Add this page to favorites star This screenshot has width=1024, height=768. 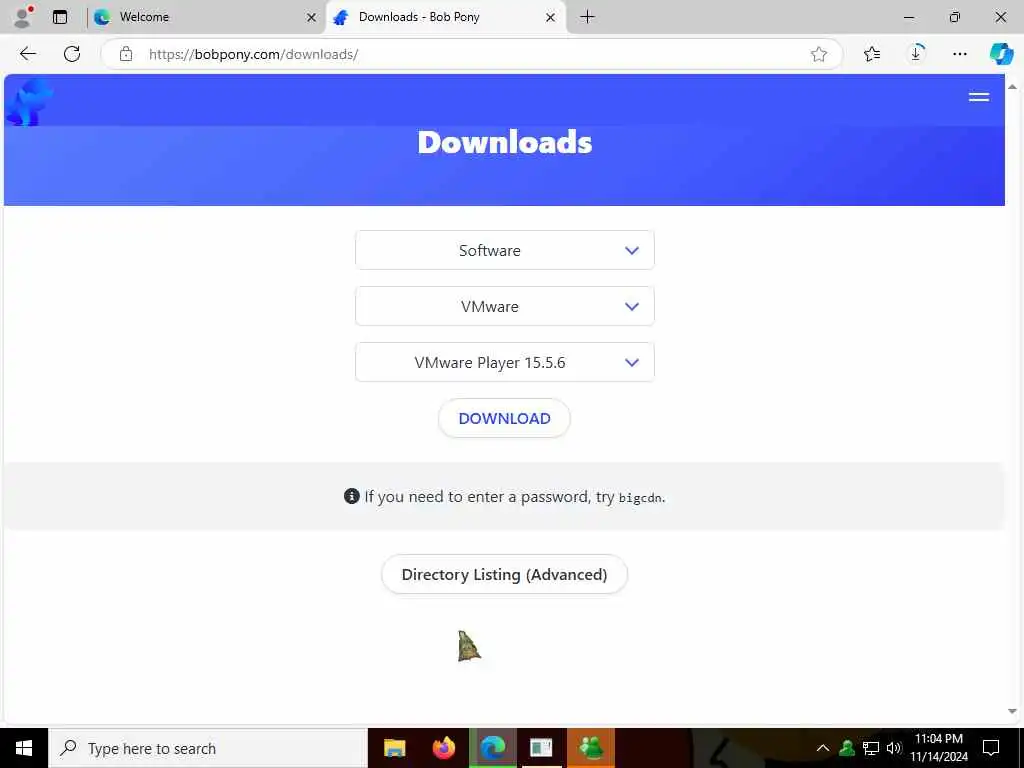point(818,54)
